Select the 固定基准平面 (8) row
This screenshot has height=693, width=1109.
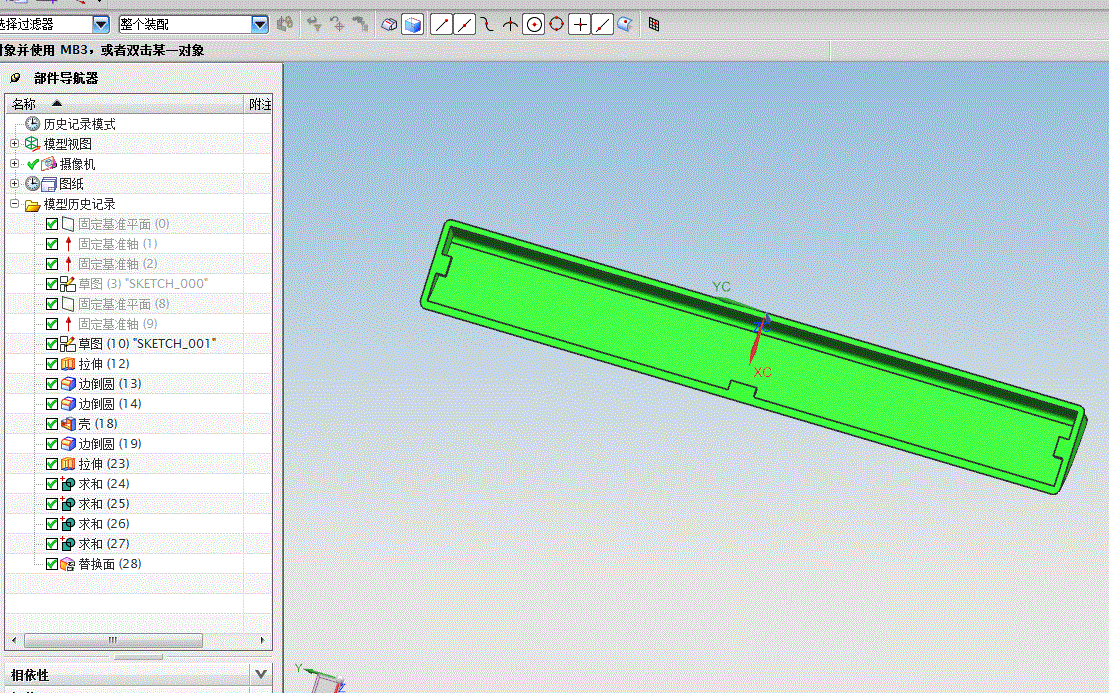pos(139,304)
